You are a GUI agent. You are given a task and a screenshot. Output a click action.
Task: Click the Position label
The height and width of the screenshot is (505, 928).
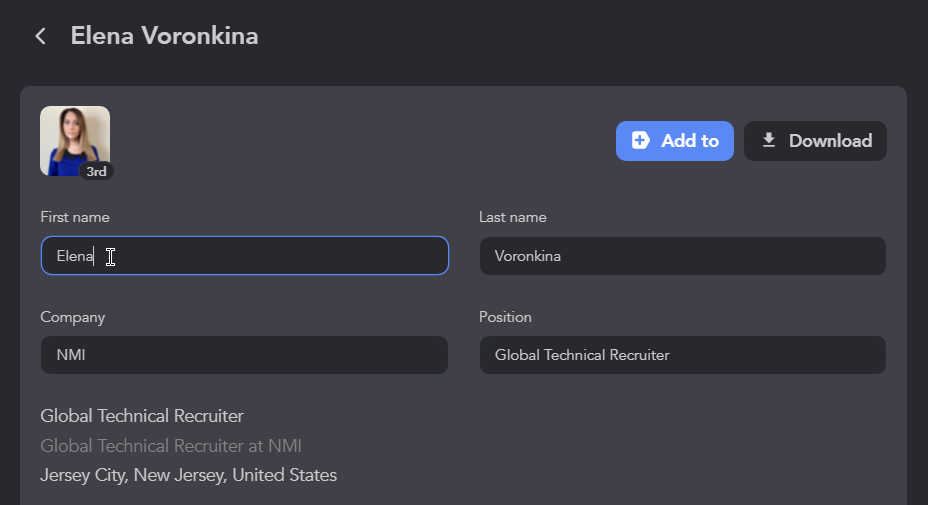pyautogui.click(x=505, y=317)
